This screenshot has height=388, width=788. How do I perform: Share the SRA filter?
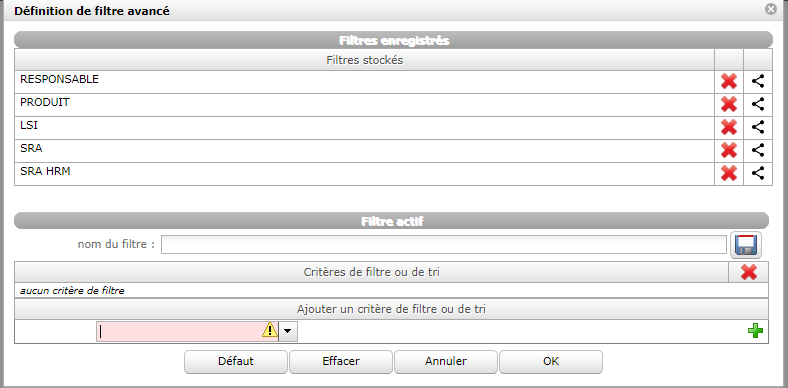pos(758,151)
